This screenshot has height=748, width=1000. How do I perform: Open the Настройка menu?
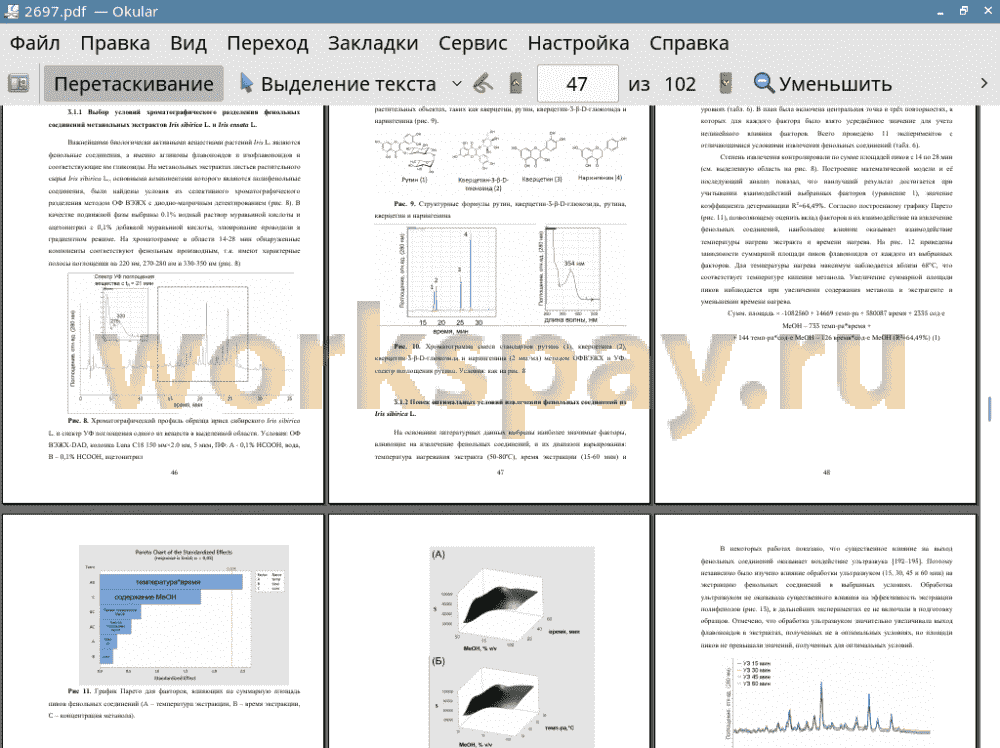578,43
